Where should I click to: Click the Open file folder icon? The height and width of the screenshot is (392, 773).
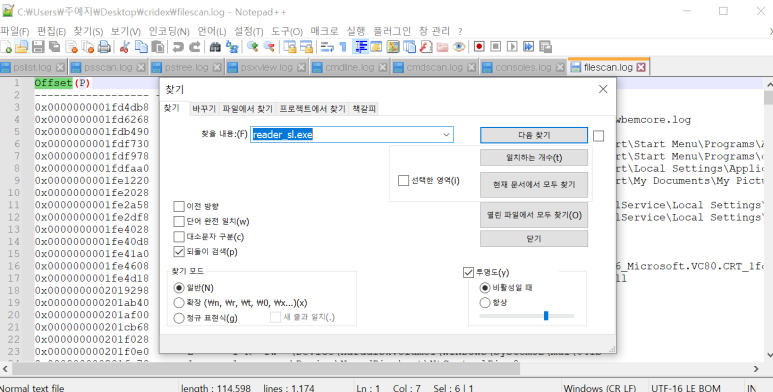click(x=22, y=47)
